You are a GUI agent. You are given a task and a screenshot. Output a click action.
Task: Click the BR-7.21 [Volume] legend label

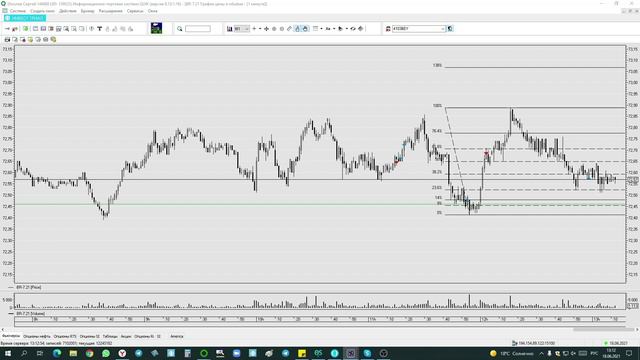click(x=31, y=313)
